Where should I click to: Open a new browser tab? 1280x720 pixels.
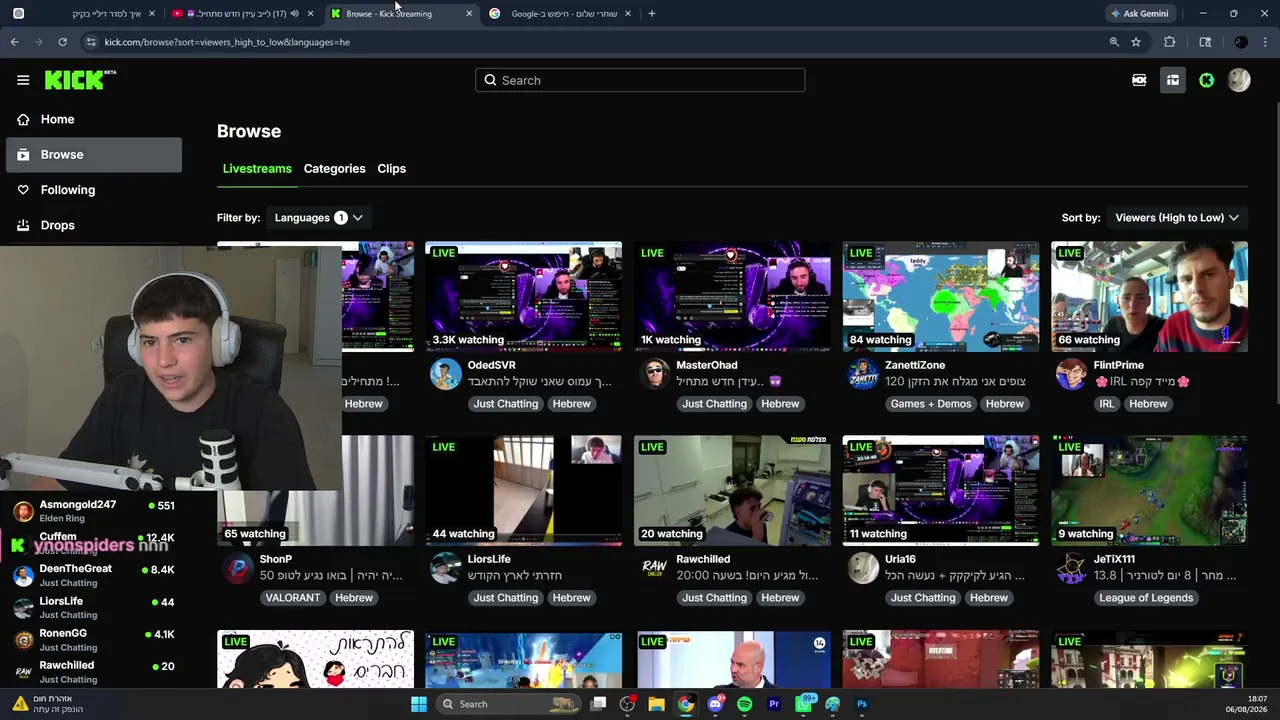coord(652,14)
